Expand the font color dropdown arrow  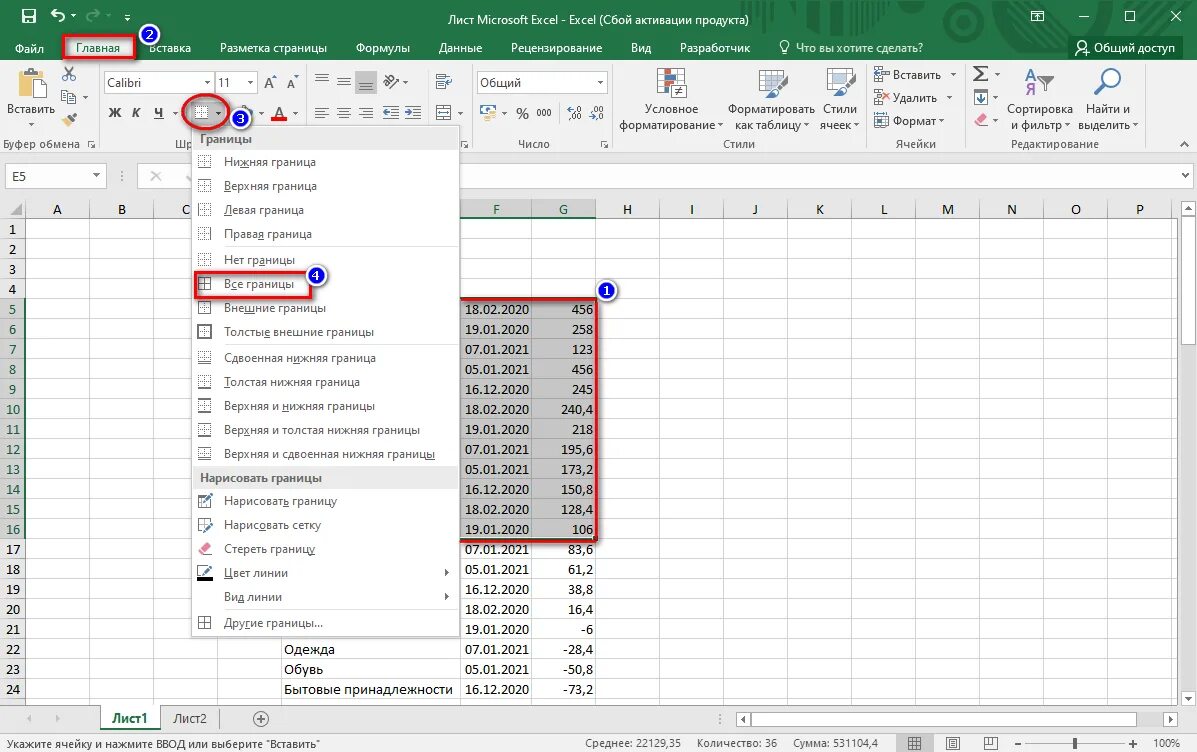(x=295, y=113)
